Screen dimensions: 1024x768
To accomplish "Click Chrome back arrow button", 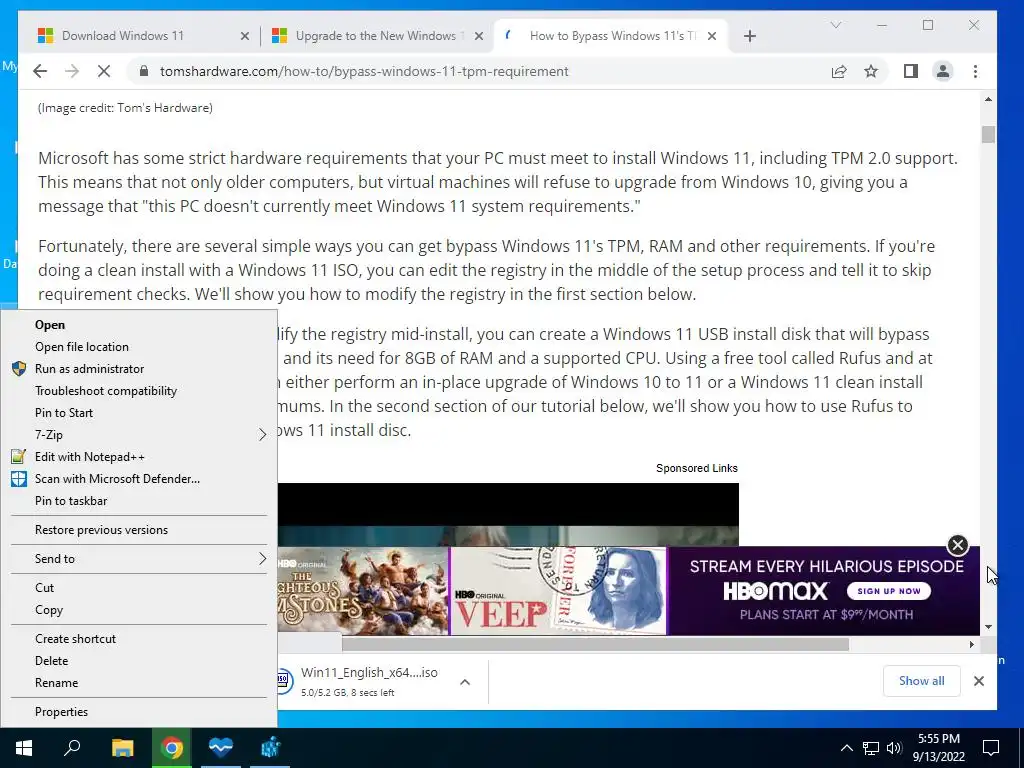I will 40,71.
